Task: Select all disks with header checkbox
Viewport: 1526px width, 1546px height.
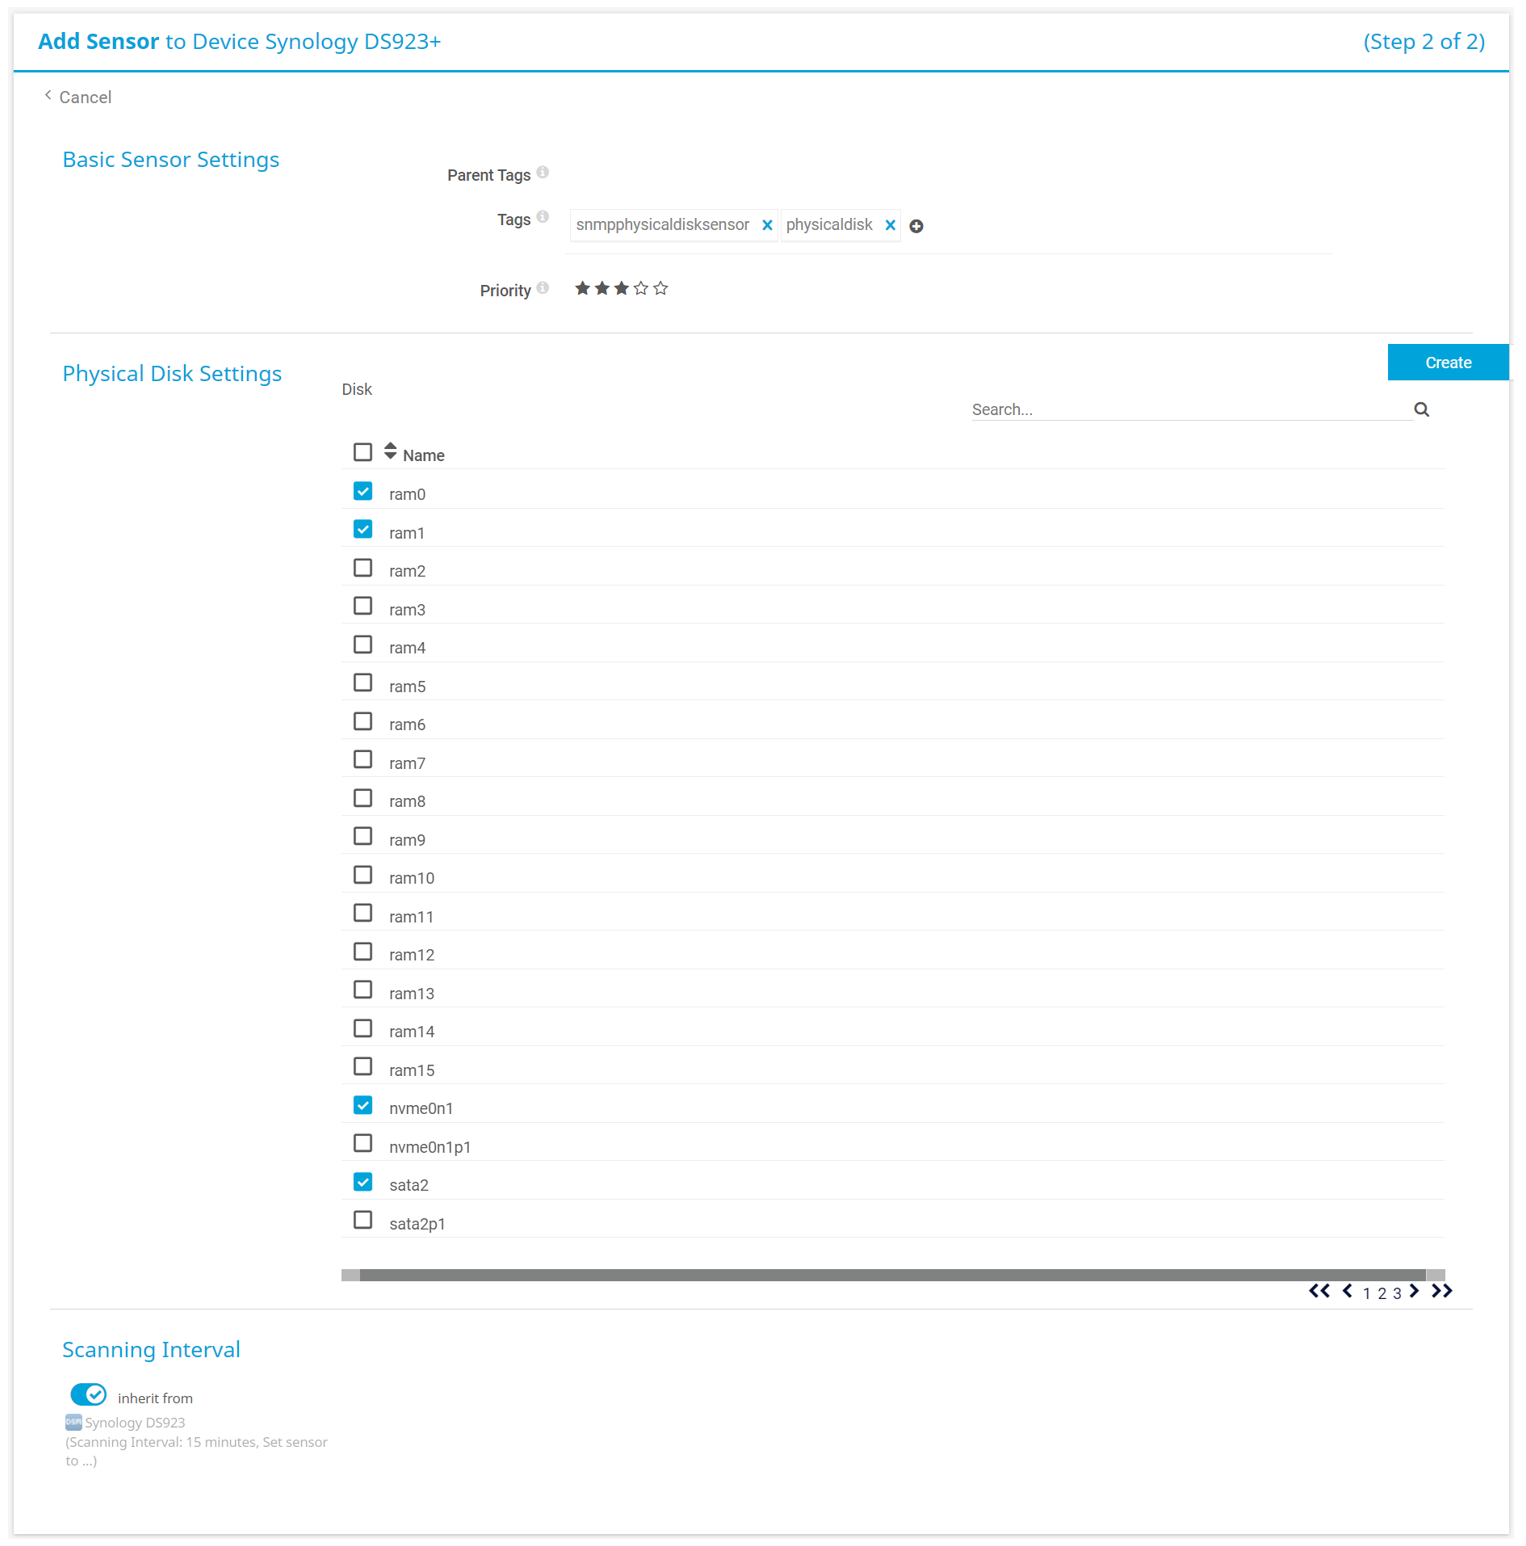Action: click(363, 452)
